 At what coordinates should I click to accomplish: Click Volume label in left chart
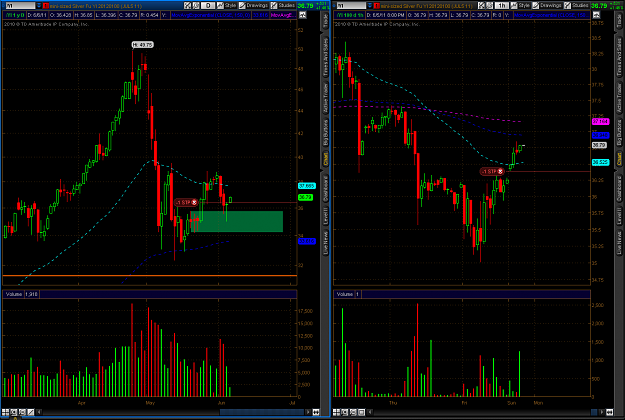(14, 294)
